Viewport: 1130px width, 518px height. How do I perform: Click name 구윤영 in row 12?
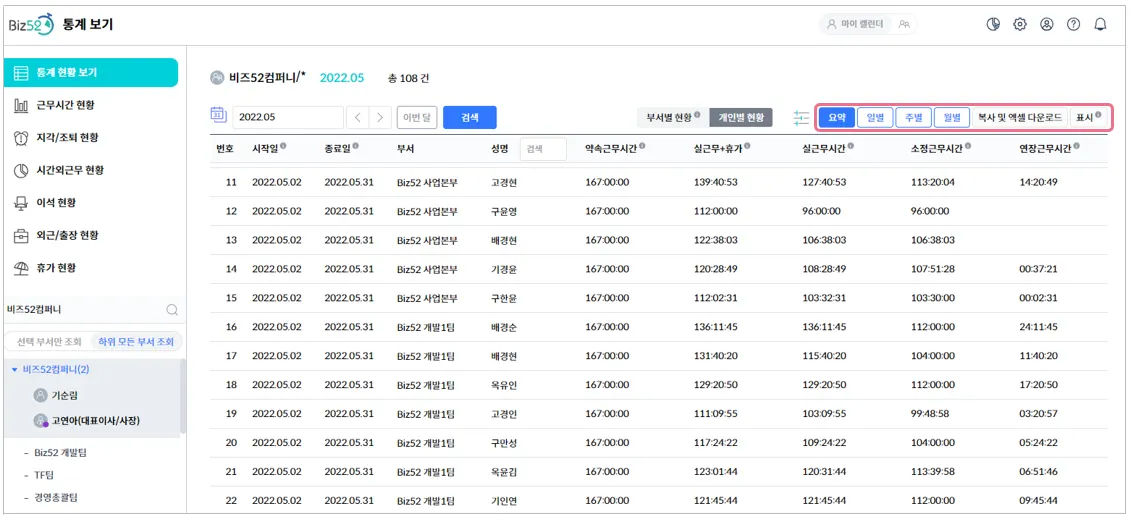[x=503, y=211]
